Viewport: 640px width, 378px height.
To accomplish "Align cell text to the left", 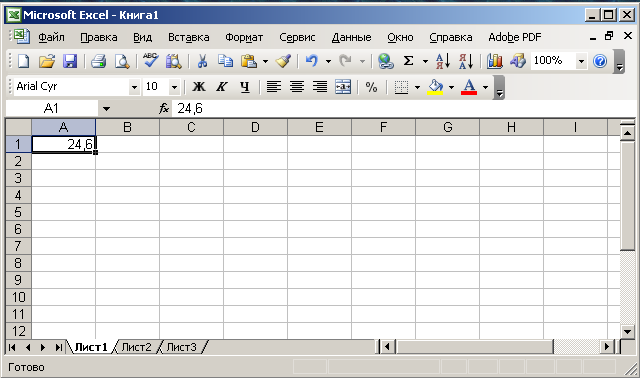I will (273, 87).
